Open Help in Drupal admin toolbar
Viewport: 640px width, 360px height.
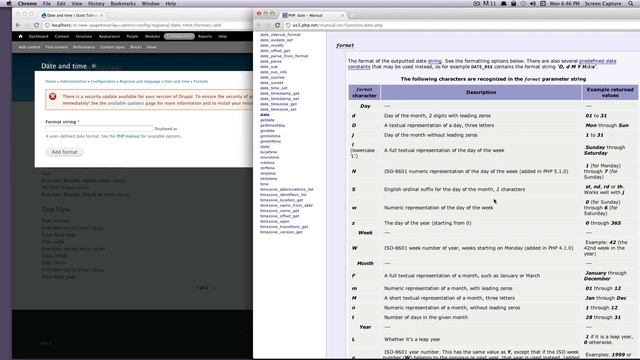tap(222, 36)
